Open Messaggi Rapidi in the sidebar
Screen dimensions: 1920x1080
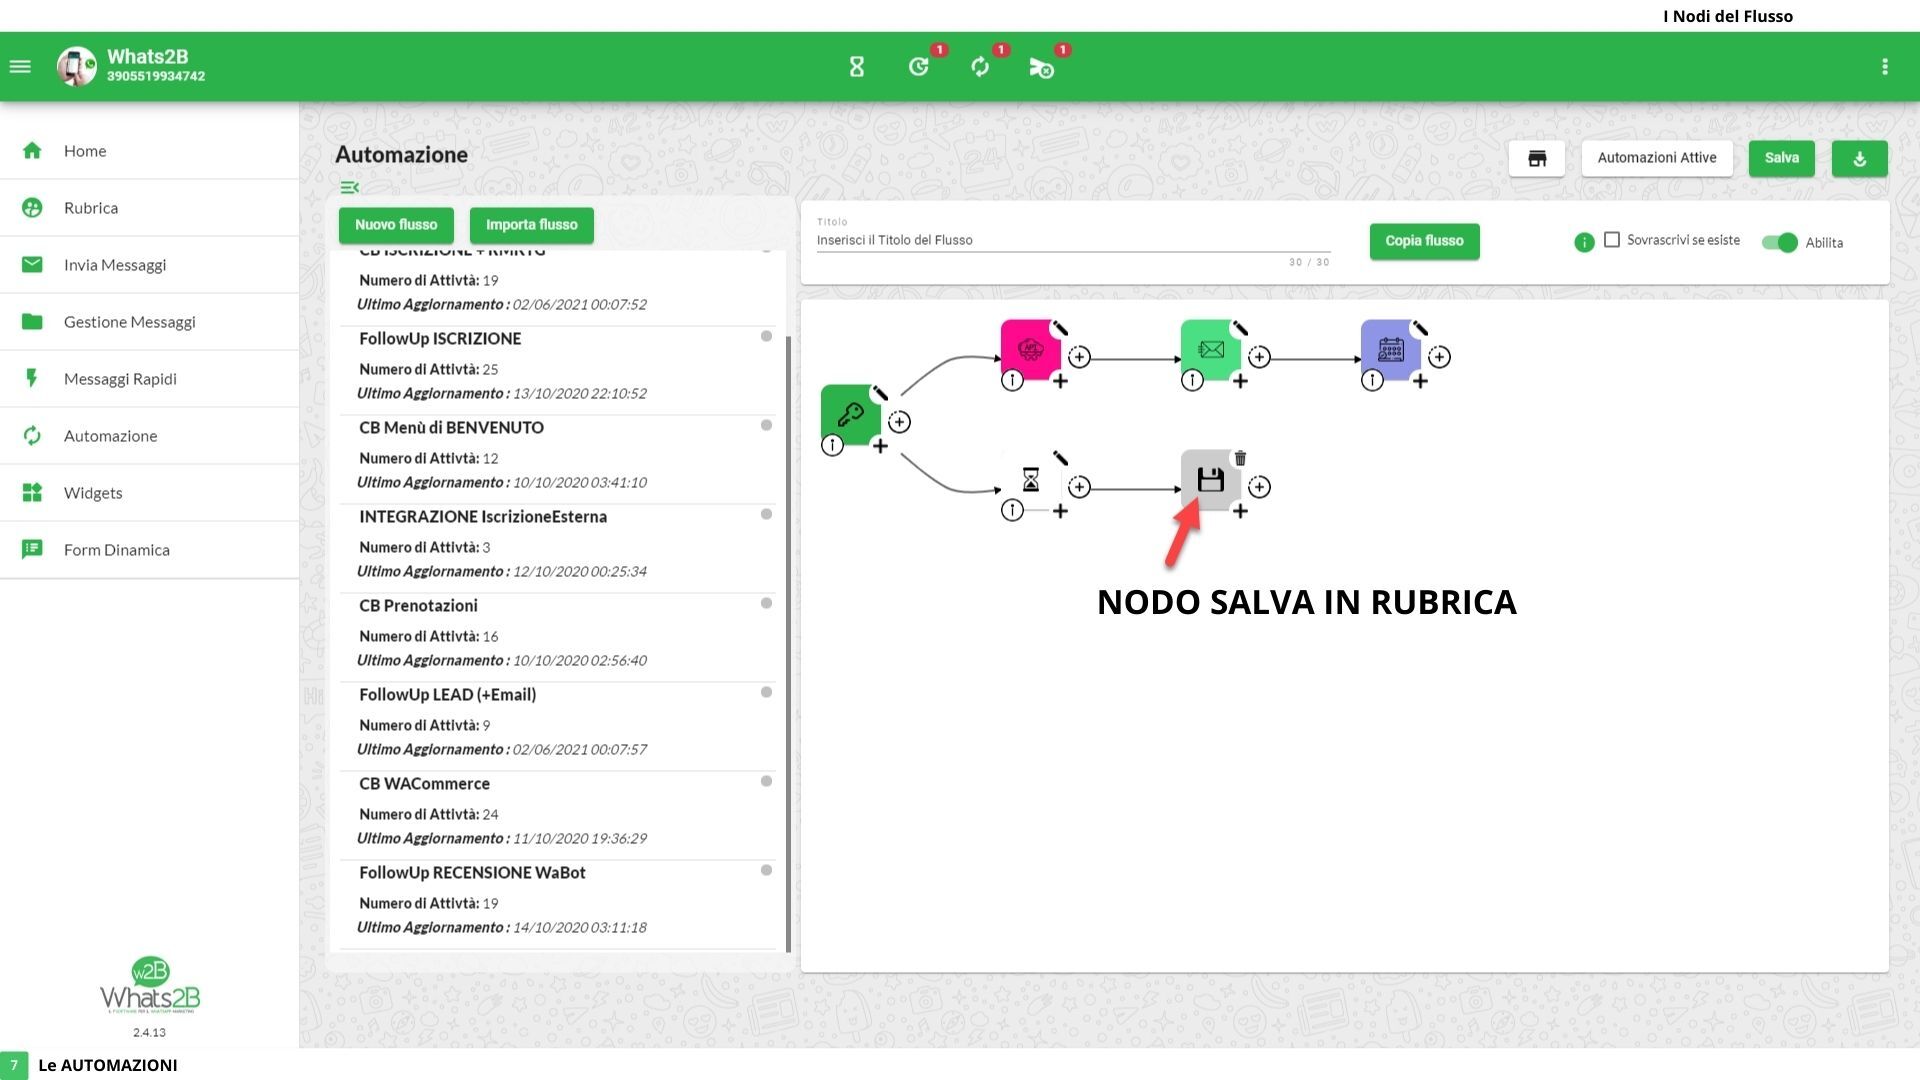[150, 379]
